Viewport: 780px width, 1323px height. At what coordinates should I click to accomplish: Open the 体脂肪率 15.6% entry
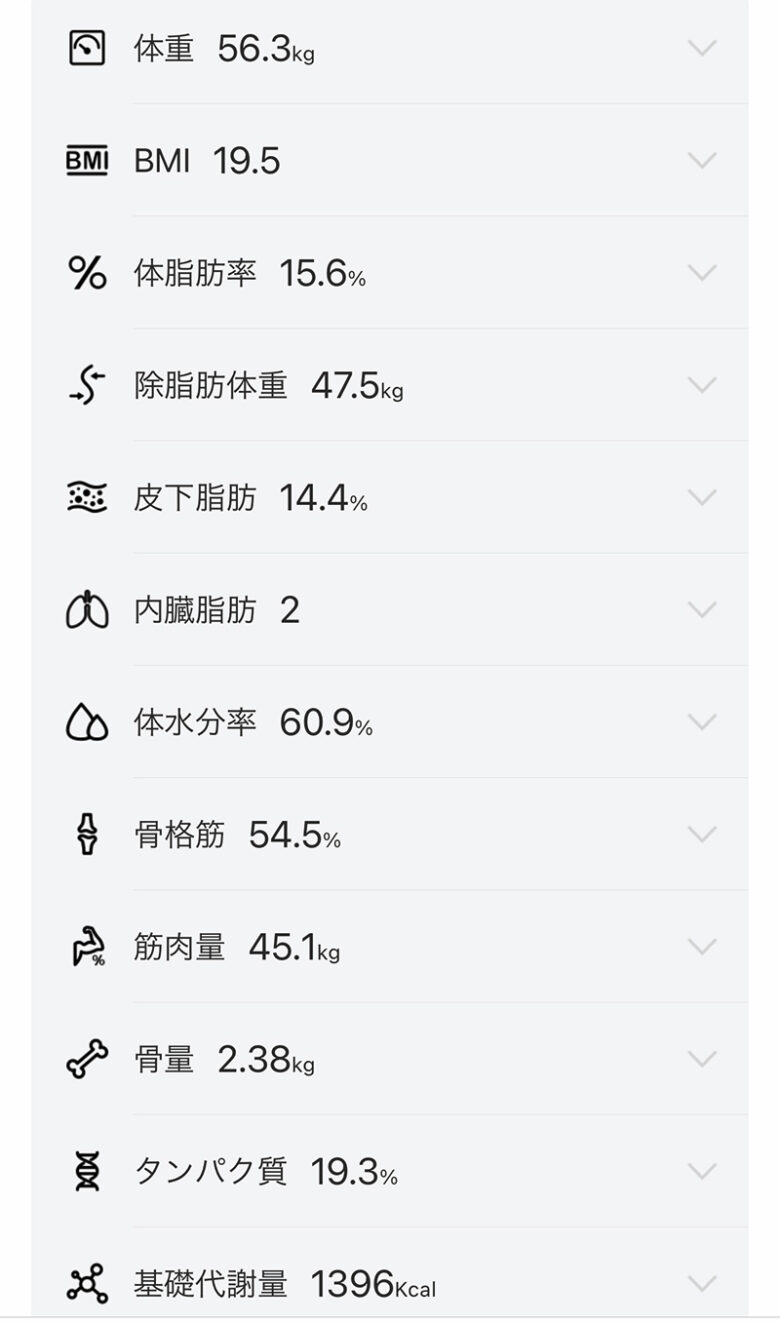point(250,273)
